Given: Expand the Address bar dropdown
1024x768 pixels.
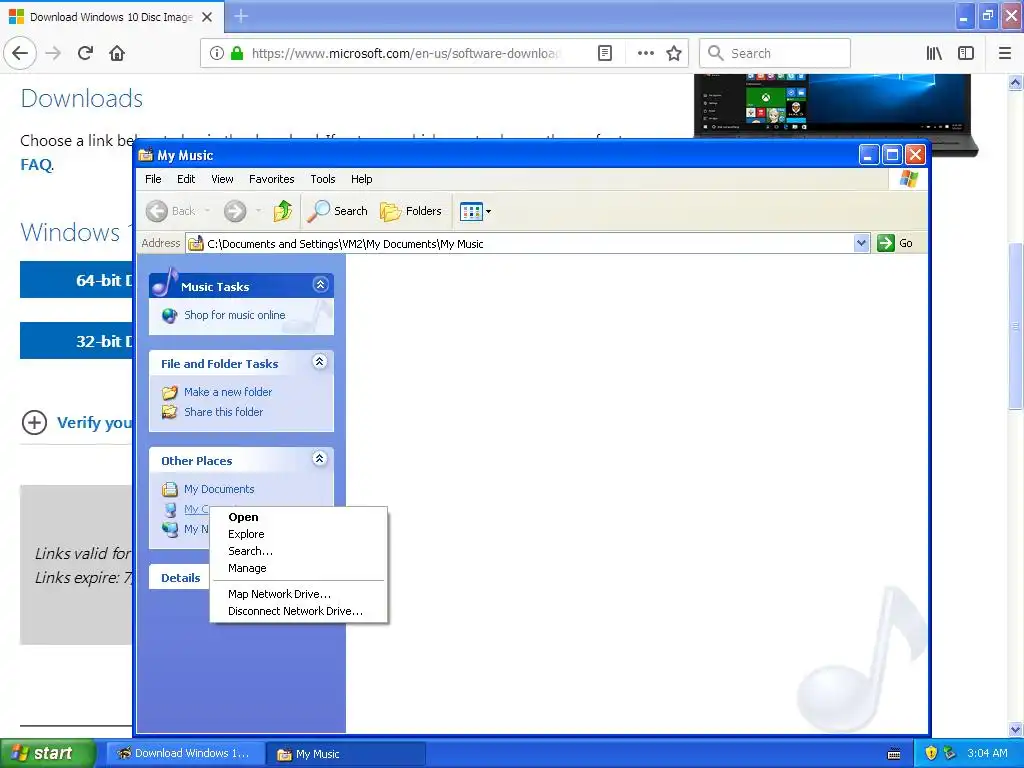Looking at the screenshot, I should [x=861, y=243].
